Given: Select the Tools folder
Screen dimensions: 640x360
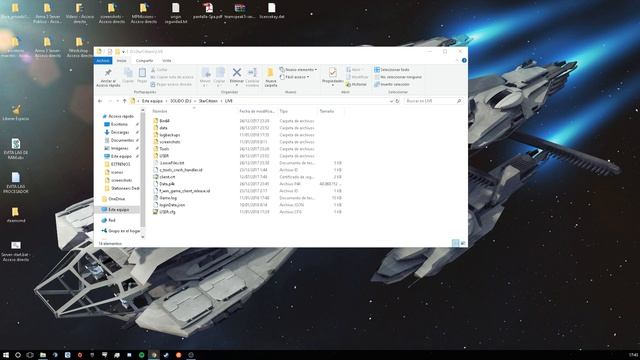Looking at the screenshot, I should 161,149.
